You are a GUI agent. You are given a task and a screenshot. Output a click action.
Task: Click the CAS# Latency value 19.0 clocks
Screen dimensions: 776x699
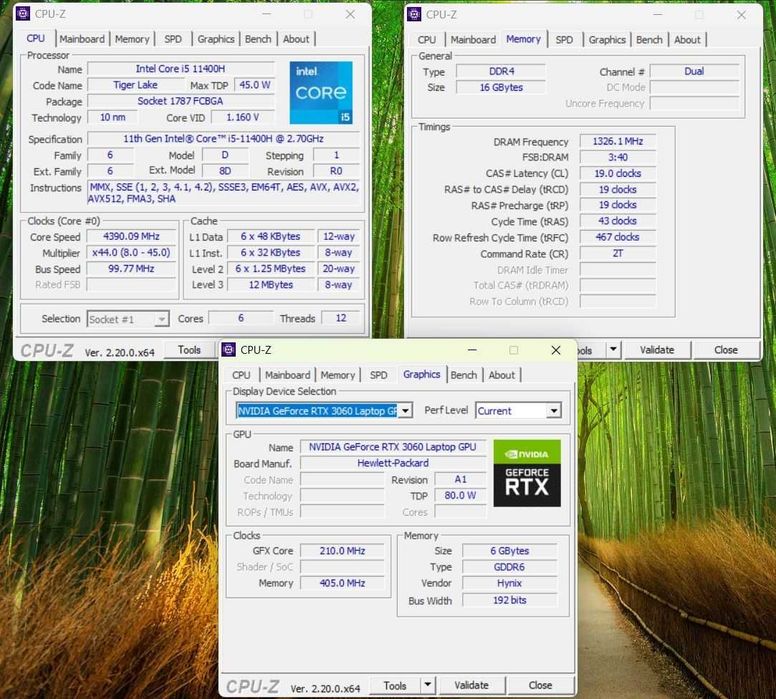coord(618,173)
